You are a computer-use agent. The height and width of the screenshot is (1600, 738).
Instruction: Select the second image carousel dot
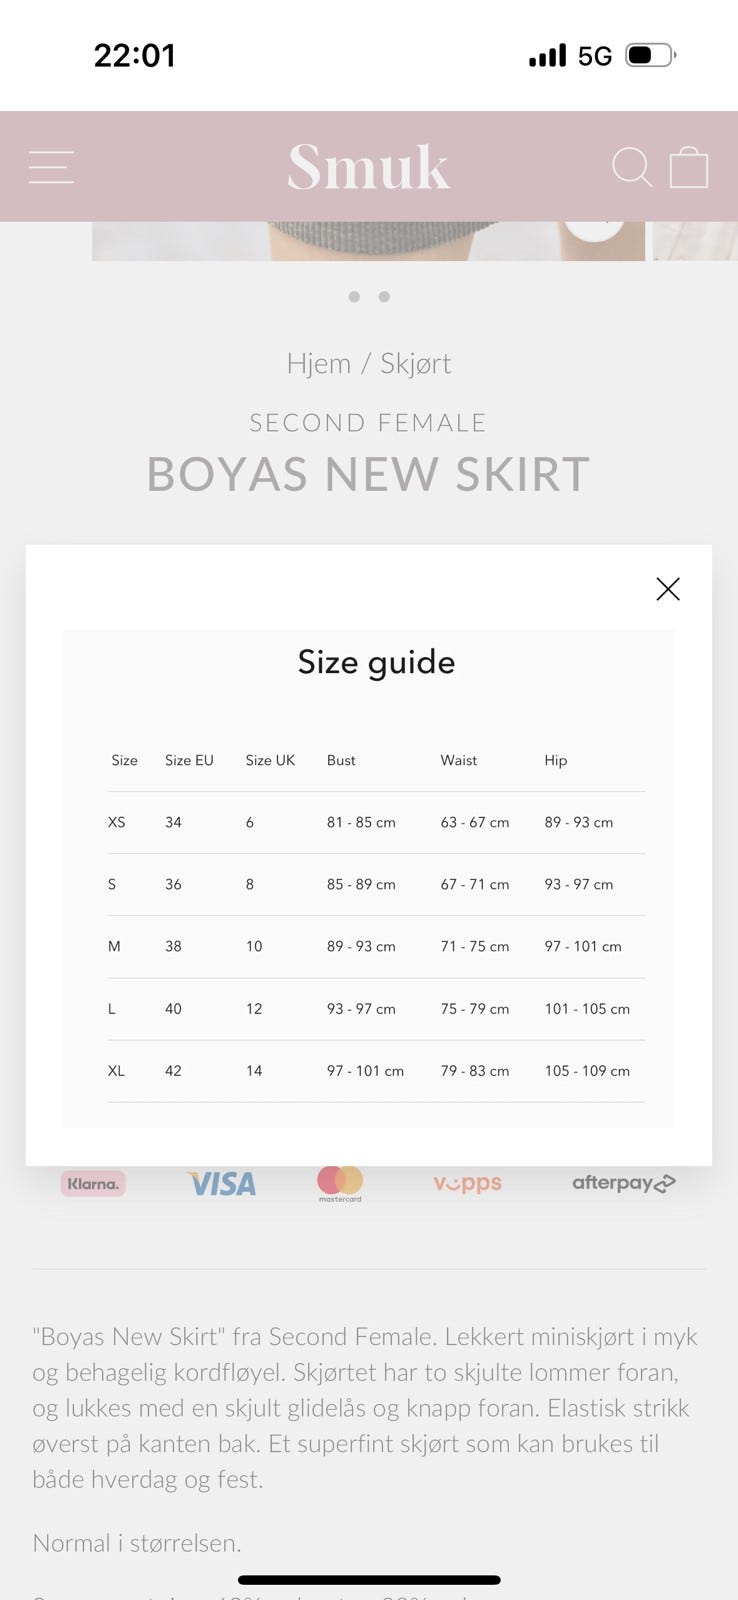[x=384, y=297]
